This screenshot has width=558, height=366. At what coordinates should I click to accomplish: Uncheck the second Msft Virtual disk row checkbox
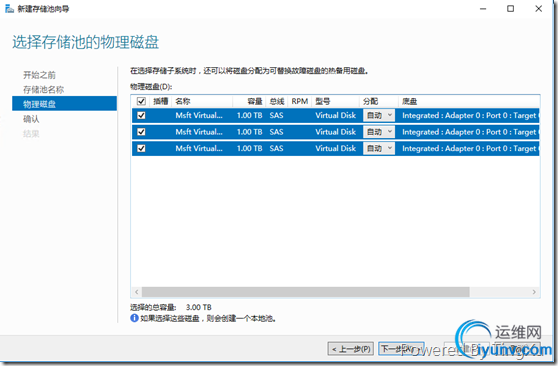point(141,132)
